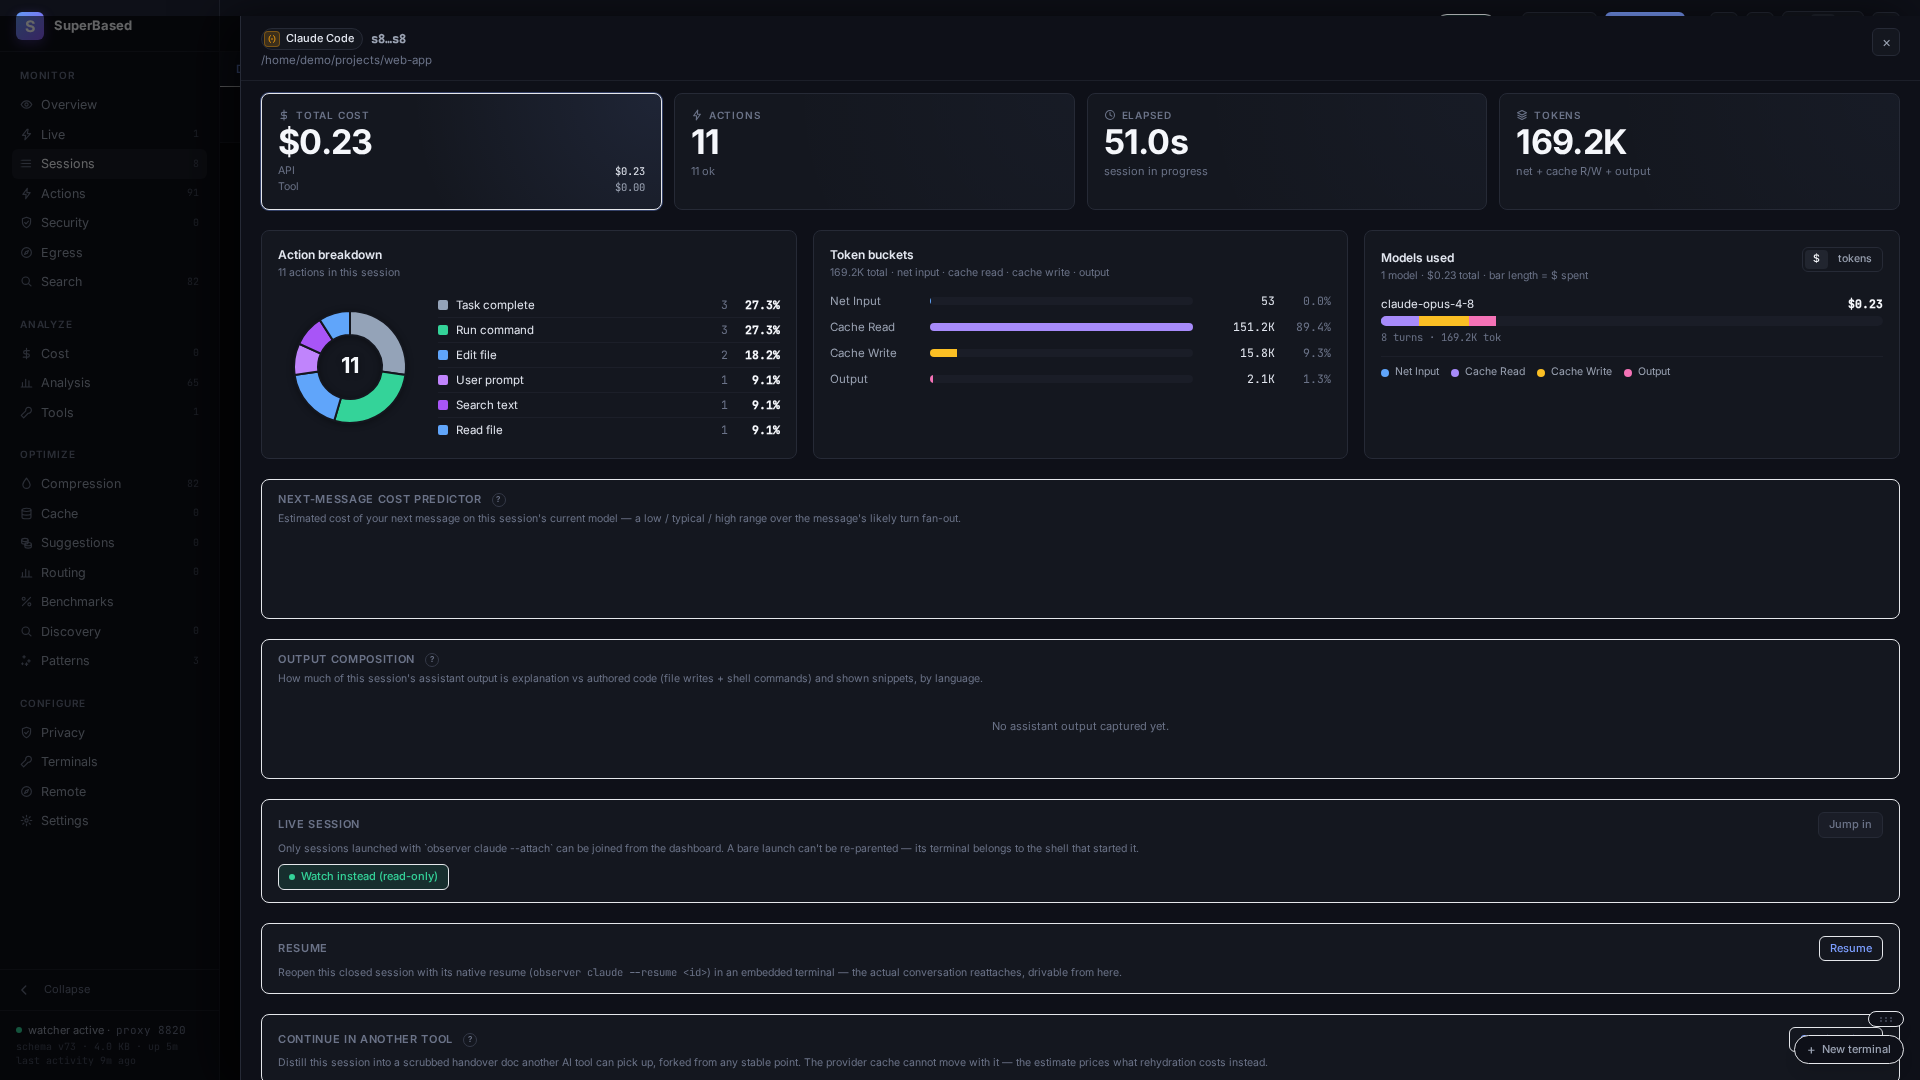This screenshot has width=1920, height=1080.
Task: Click the claude-opus-4-8 model name
Action: tap(1427, 304)
